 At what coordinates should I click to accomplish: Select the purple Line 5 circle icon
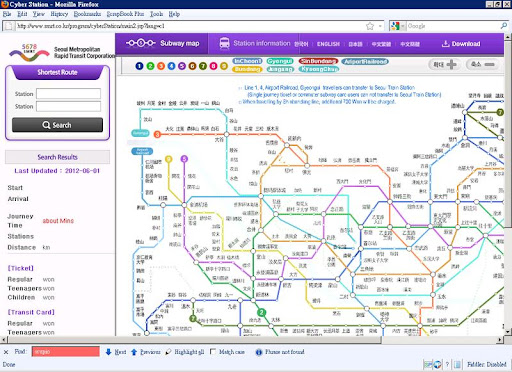tap(182, 66)
